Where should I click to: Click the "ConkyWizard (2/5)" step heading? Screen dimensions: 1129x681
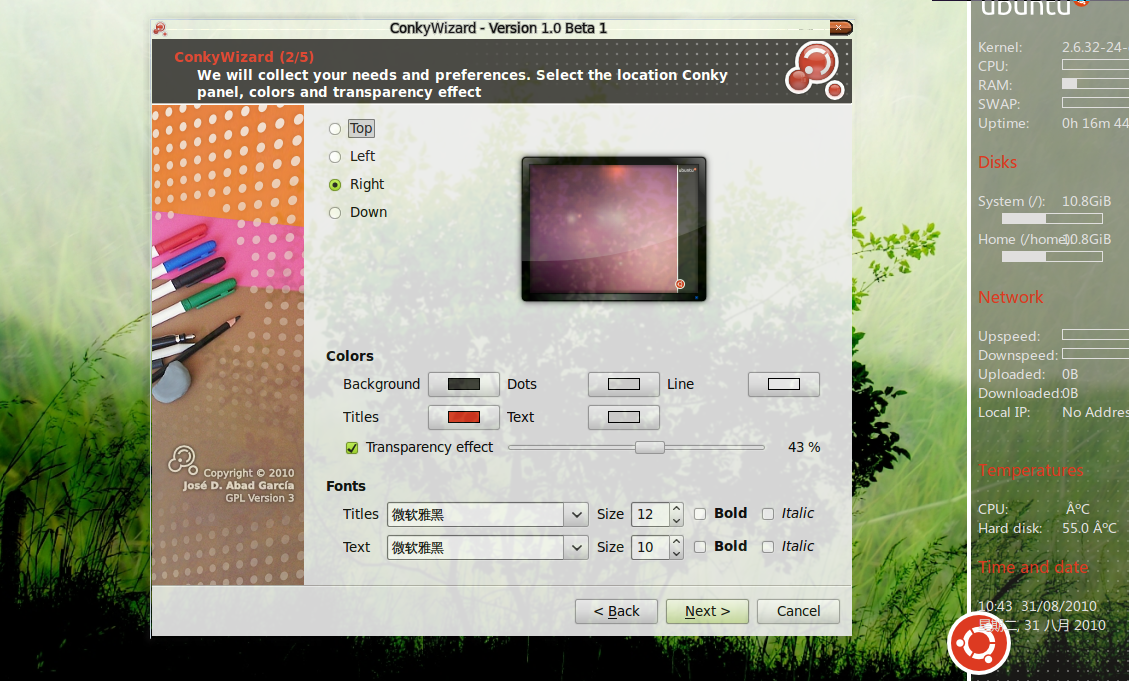pos(244,57)
